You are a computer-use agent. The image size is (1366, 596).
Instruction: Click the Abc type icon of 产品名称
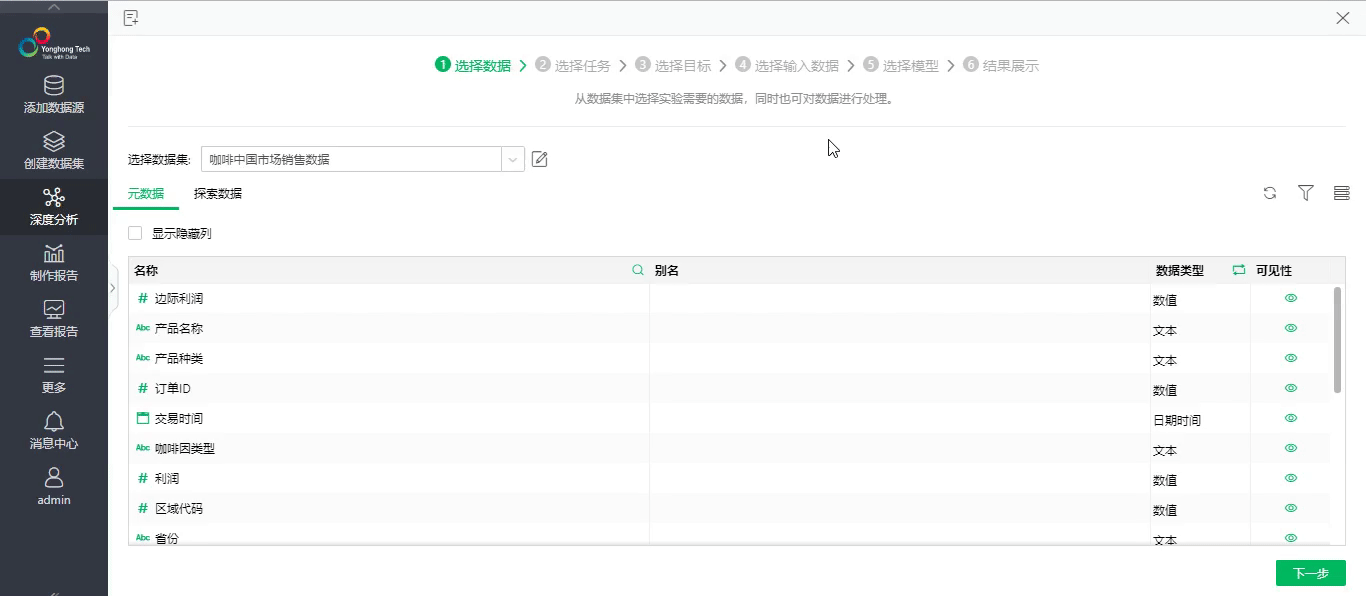click(142, 328)
